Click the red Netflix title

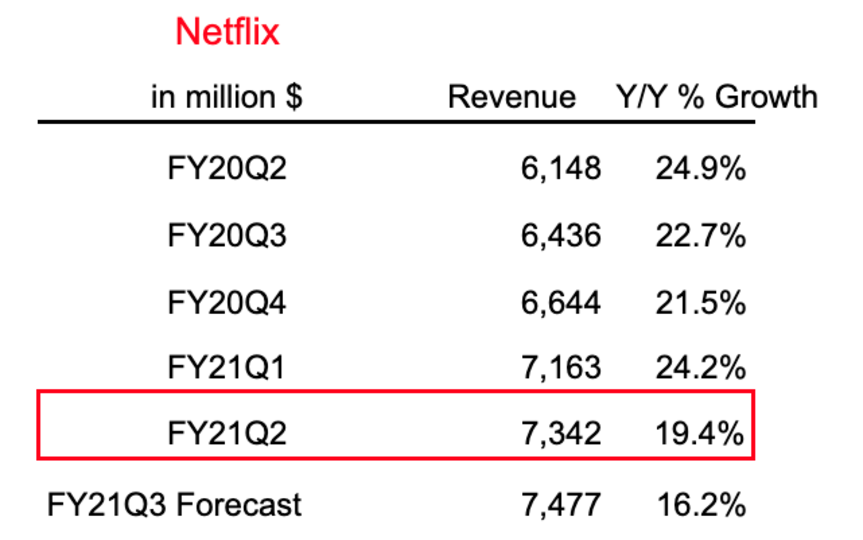[x=227, y=31]
